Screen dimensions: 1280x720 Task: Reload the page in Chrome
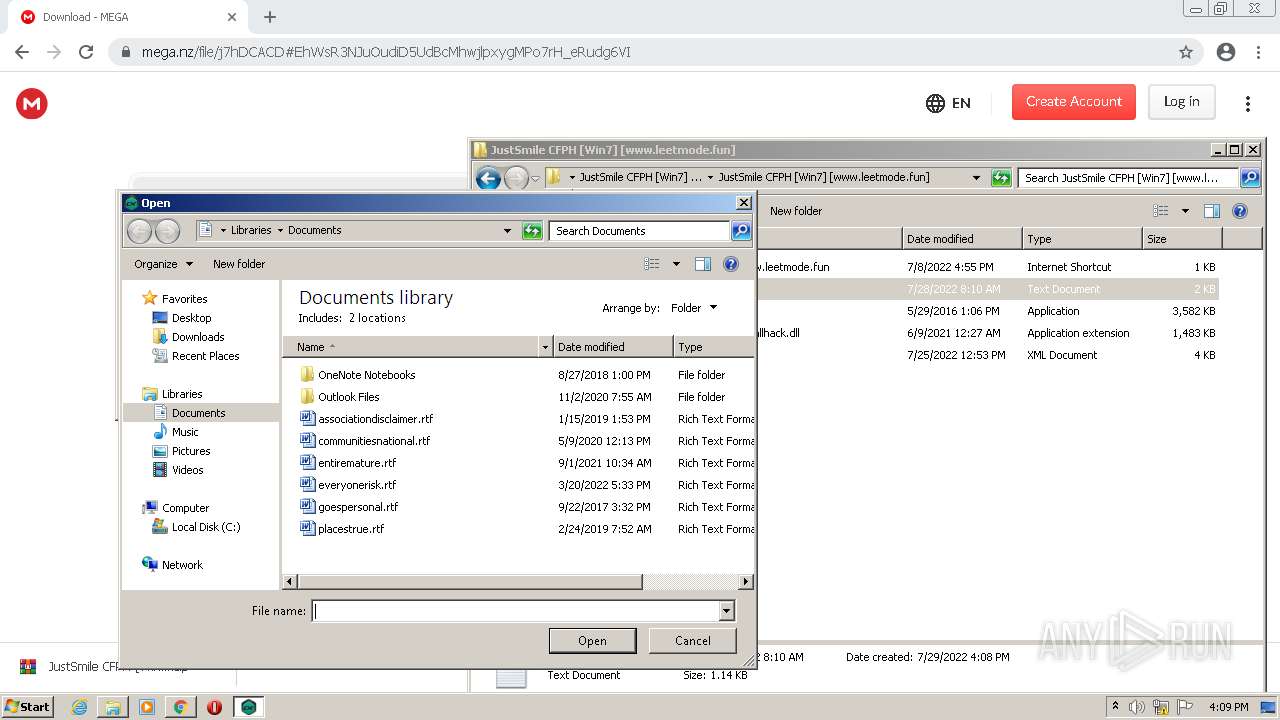click(x=86, y=52)
